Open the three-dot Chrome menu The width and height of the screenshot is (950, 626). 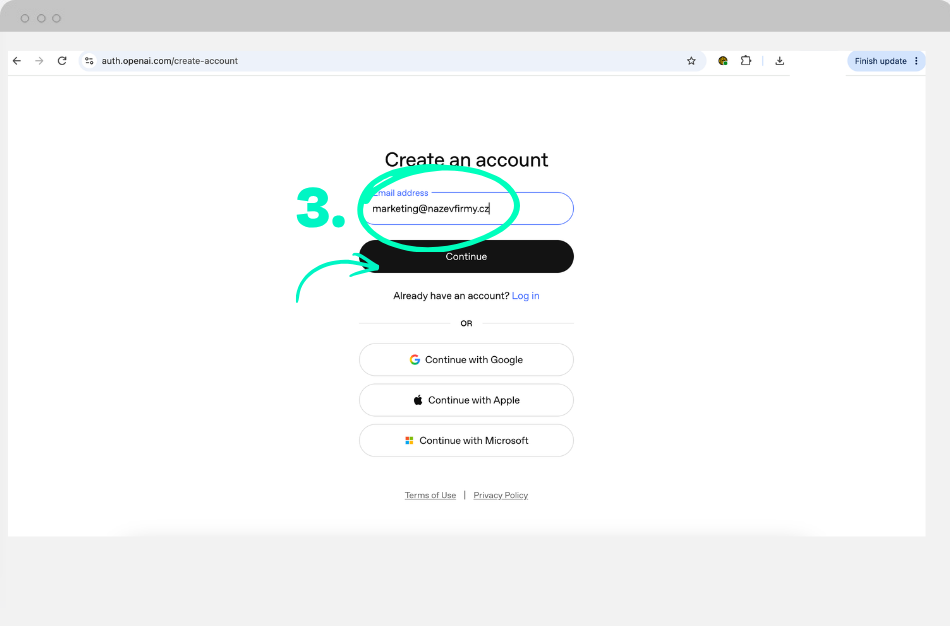click(x=916, y=61)
